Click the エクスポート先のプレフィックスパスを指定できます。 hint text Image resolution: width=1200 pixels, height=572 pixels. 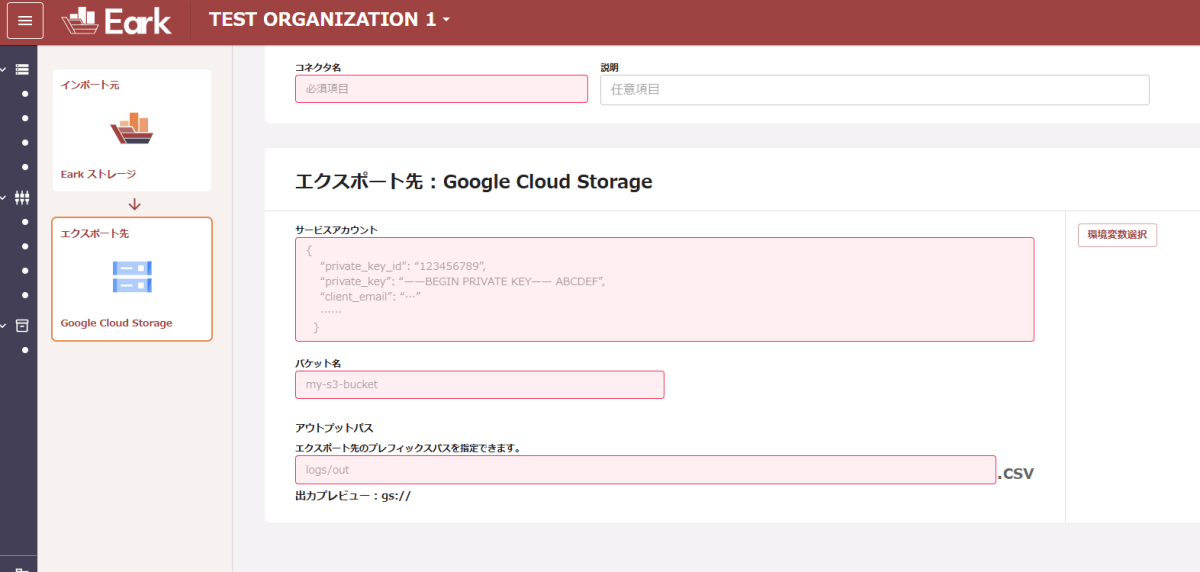tap(408, 448)
